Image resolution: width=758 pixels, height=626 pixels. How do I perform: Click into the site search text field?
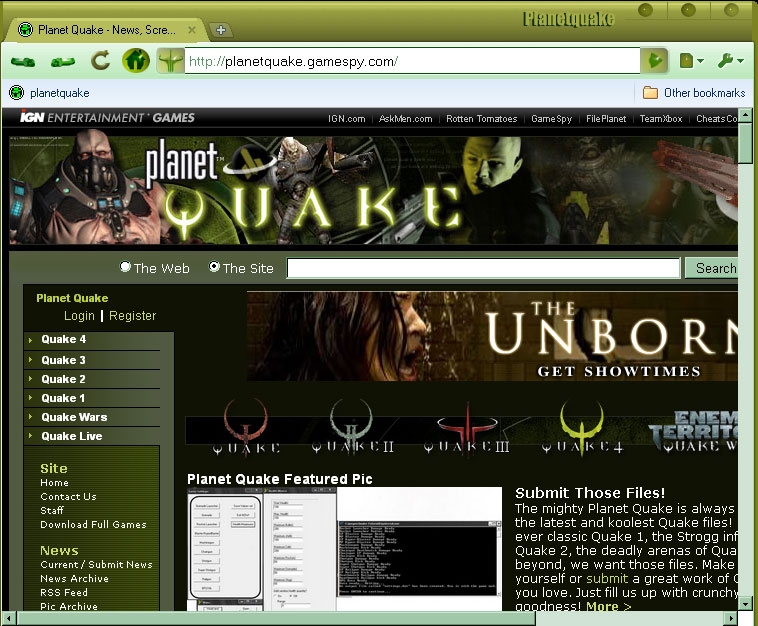pos(483,268)
